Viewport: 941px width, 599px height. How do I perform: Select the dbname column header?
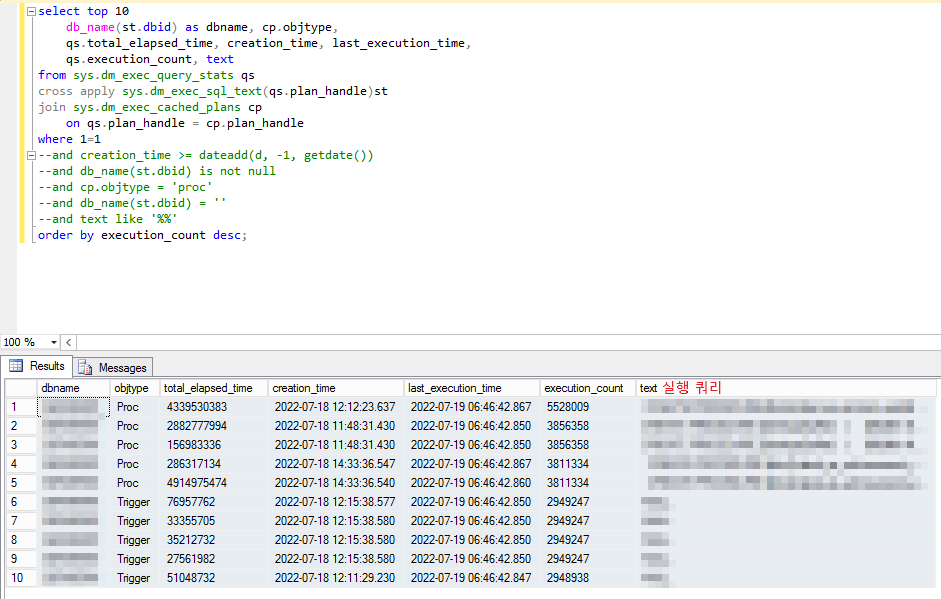pyautogui.click(x=73, y=388)
